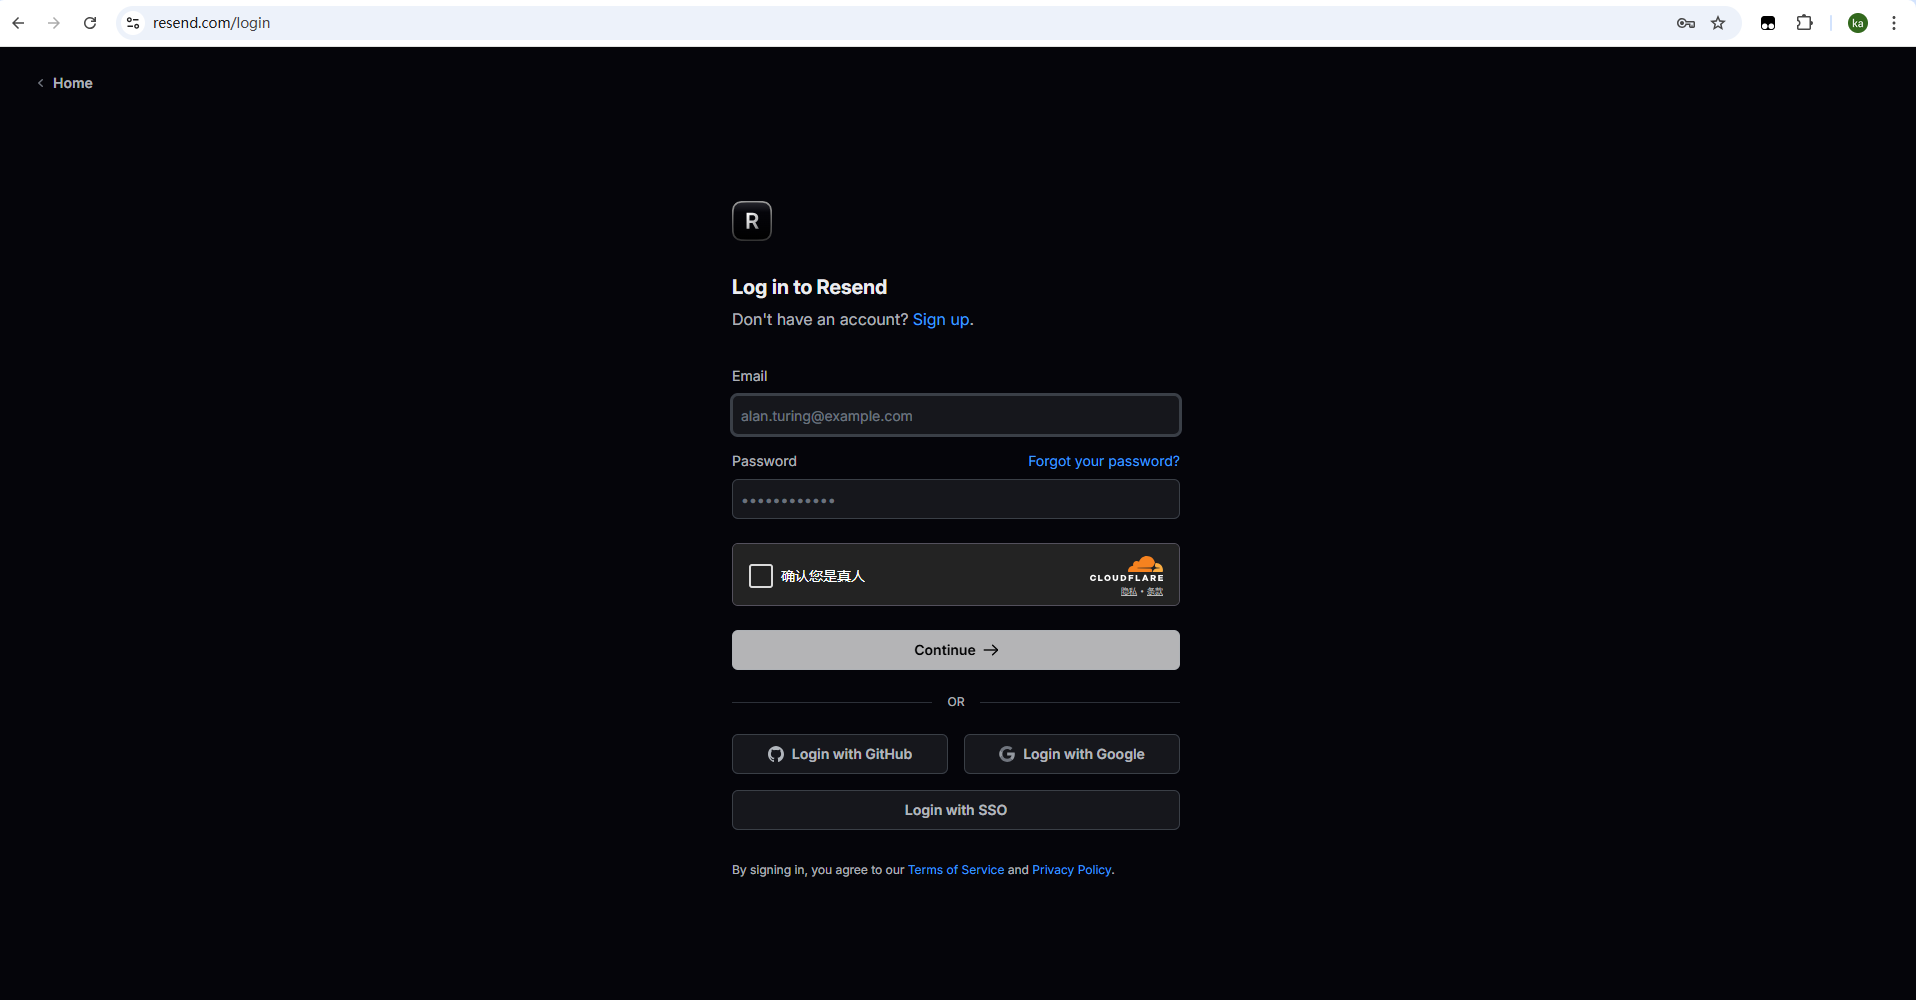1916x1000 pixels.
Task: Click the Sign up link
Action: 940,320
